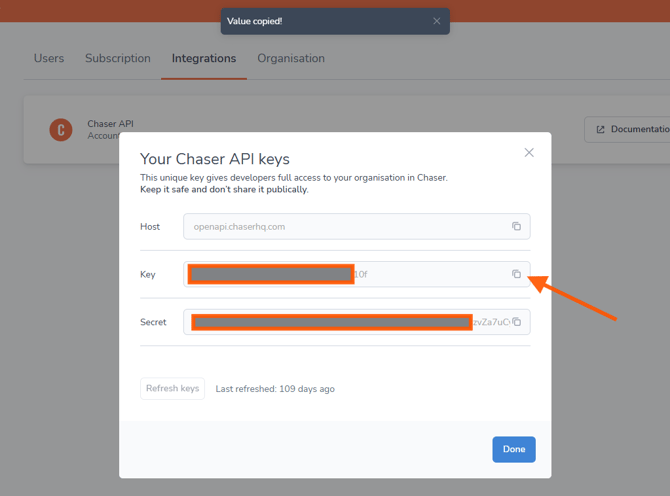Switch to the Subscription tab
The image size is (670, 496).
pos(118,58)
